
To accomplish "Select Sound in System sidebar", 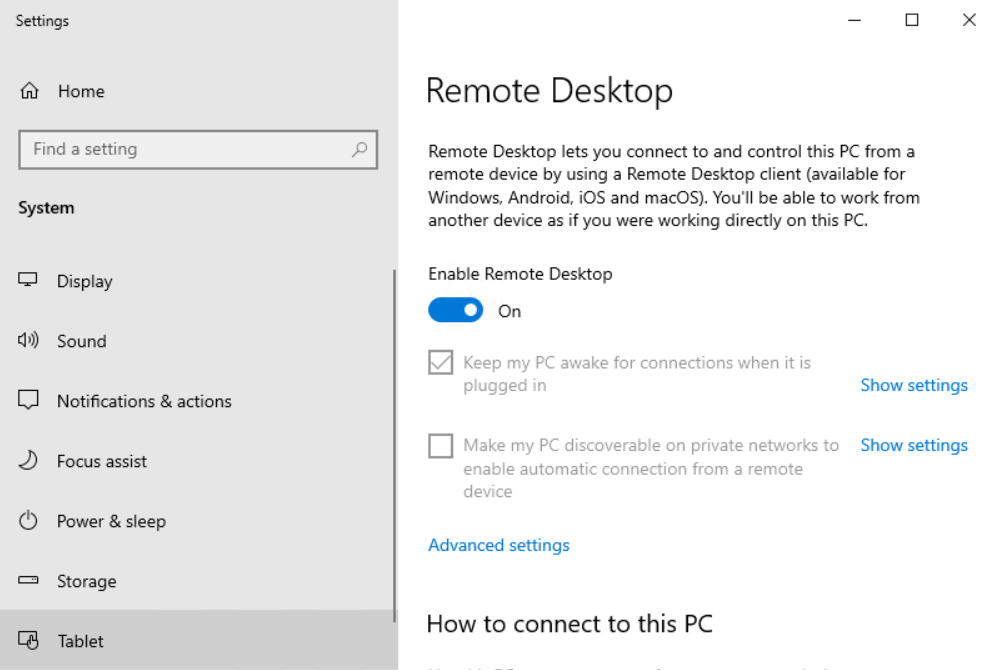I will click(197, 341).
